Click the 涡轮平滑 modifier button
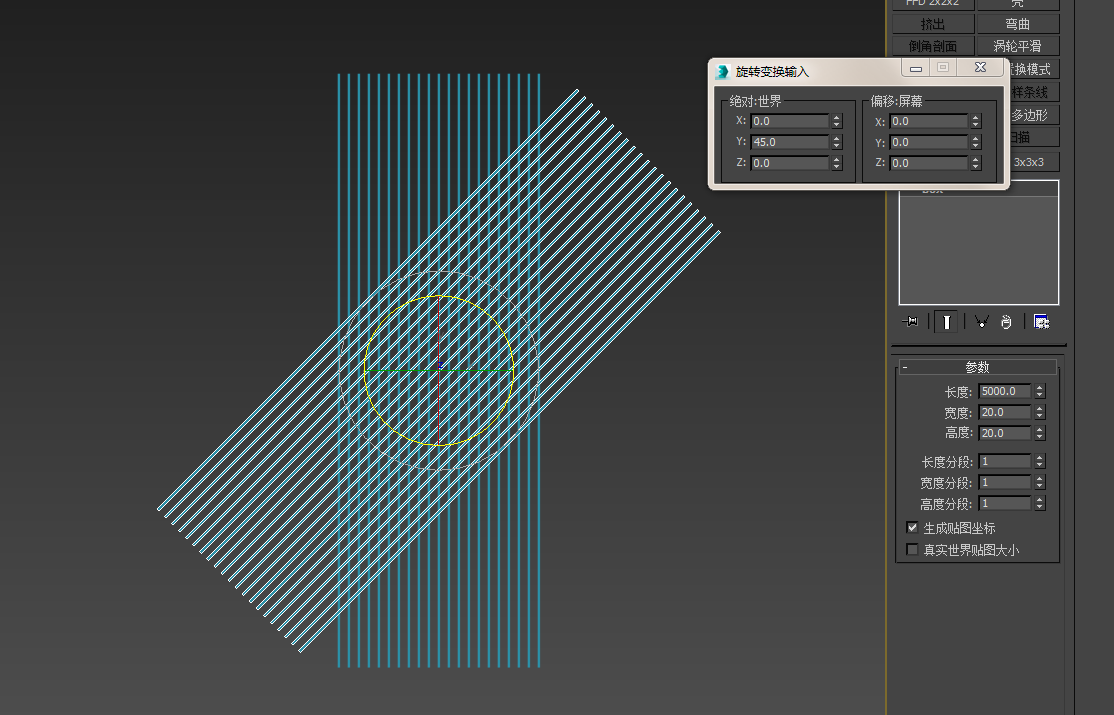This screenshot has width=1114, height=715. (x=1018, y=46)
